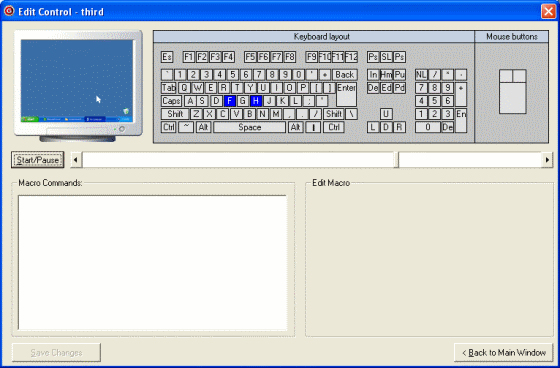Click the Ed (End) key
This screenshot has width=560, height=368.
click(386, 88)
